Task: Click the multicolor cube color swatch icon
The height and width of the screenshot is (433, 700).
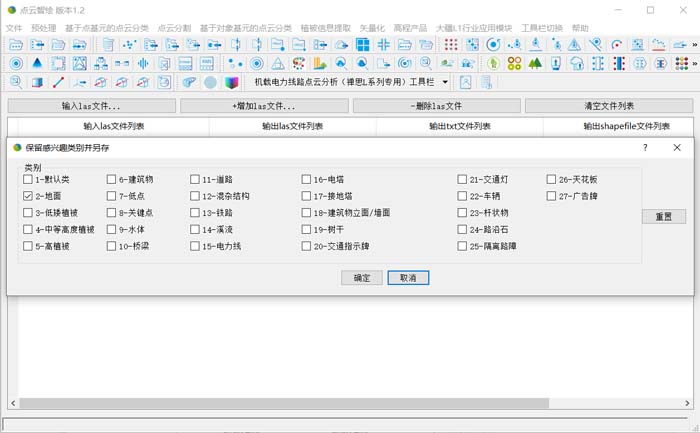Action: [232, 82]
